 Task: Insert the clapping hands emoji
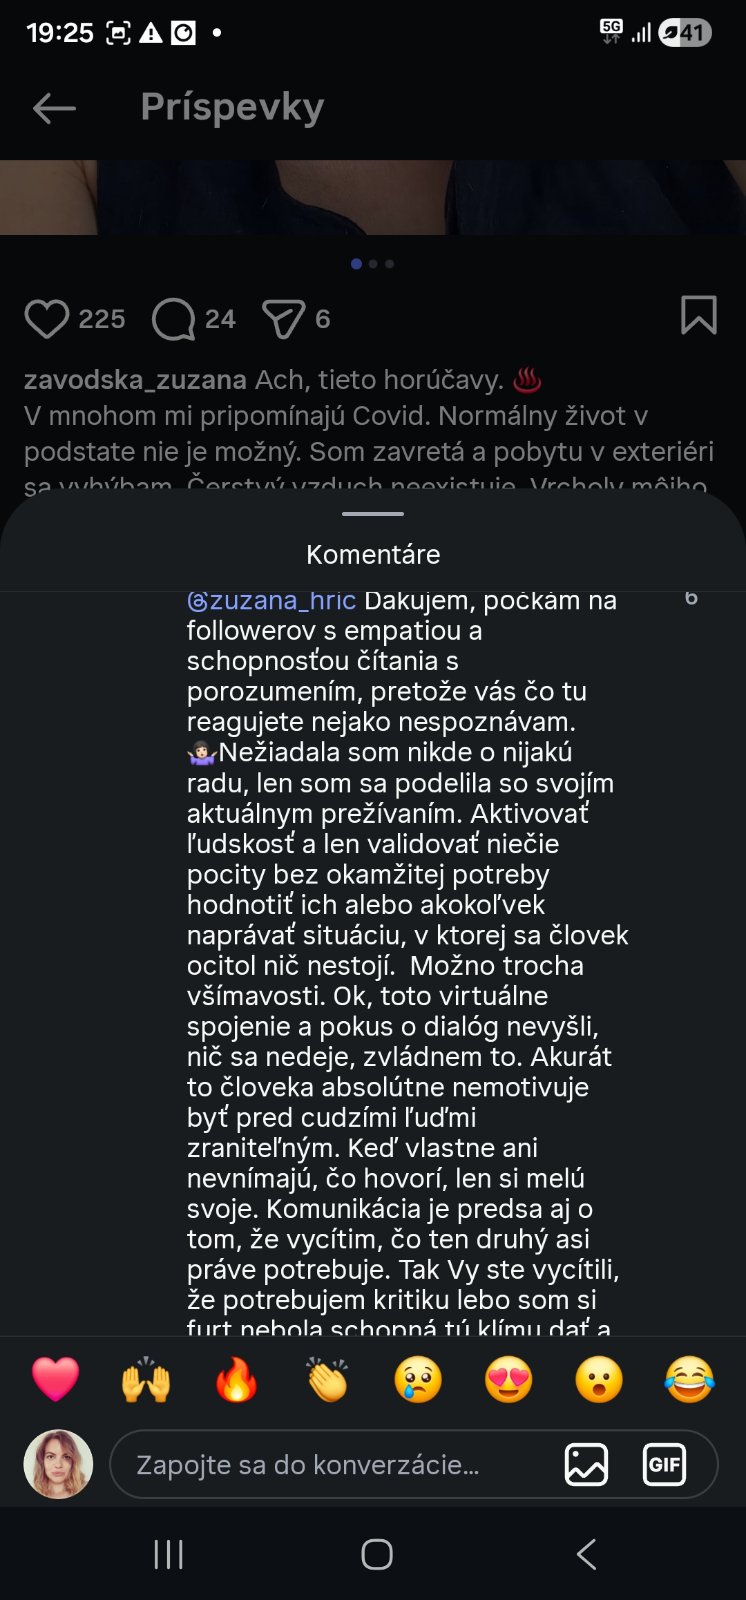click(x=327, y=1379)
